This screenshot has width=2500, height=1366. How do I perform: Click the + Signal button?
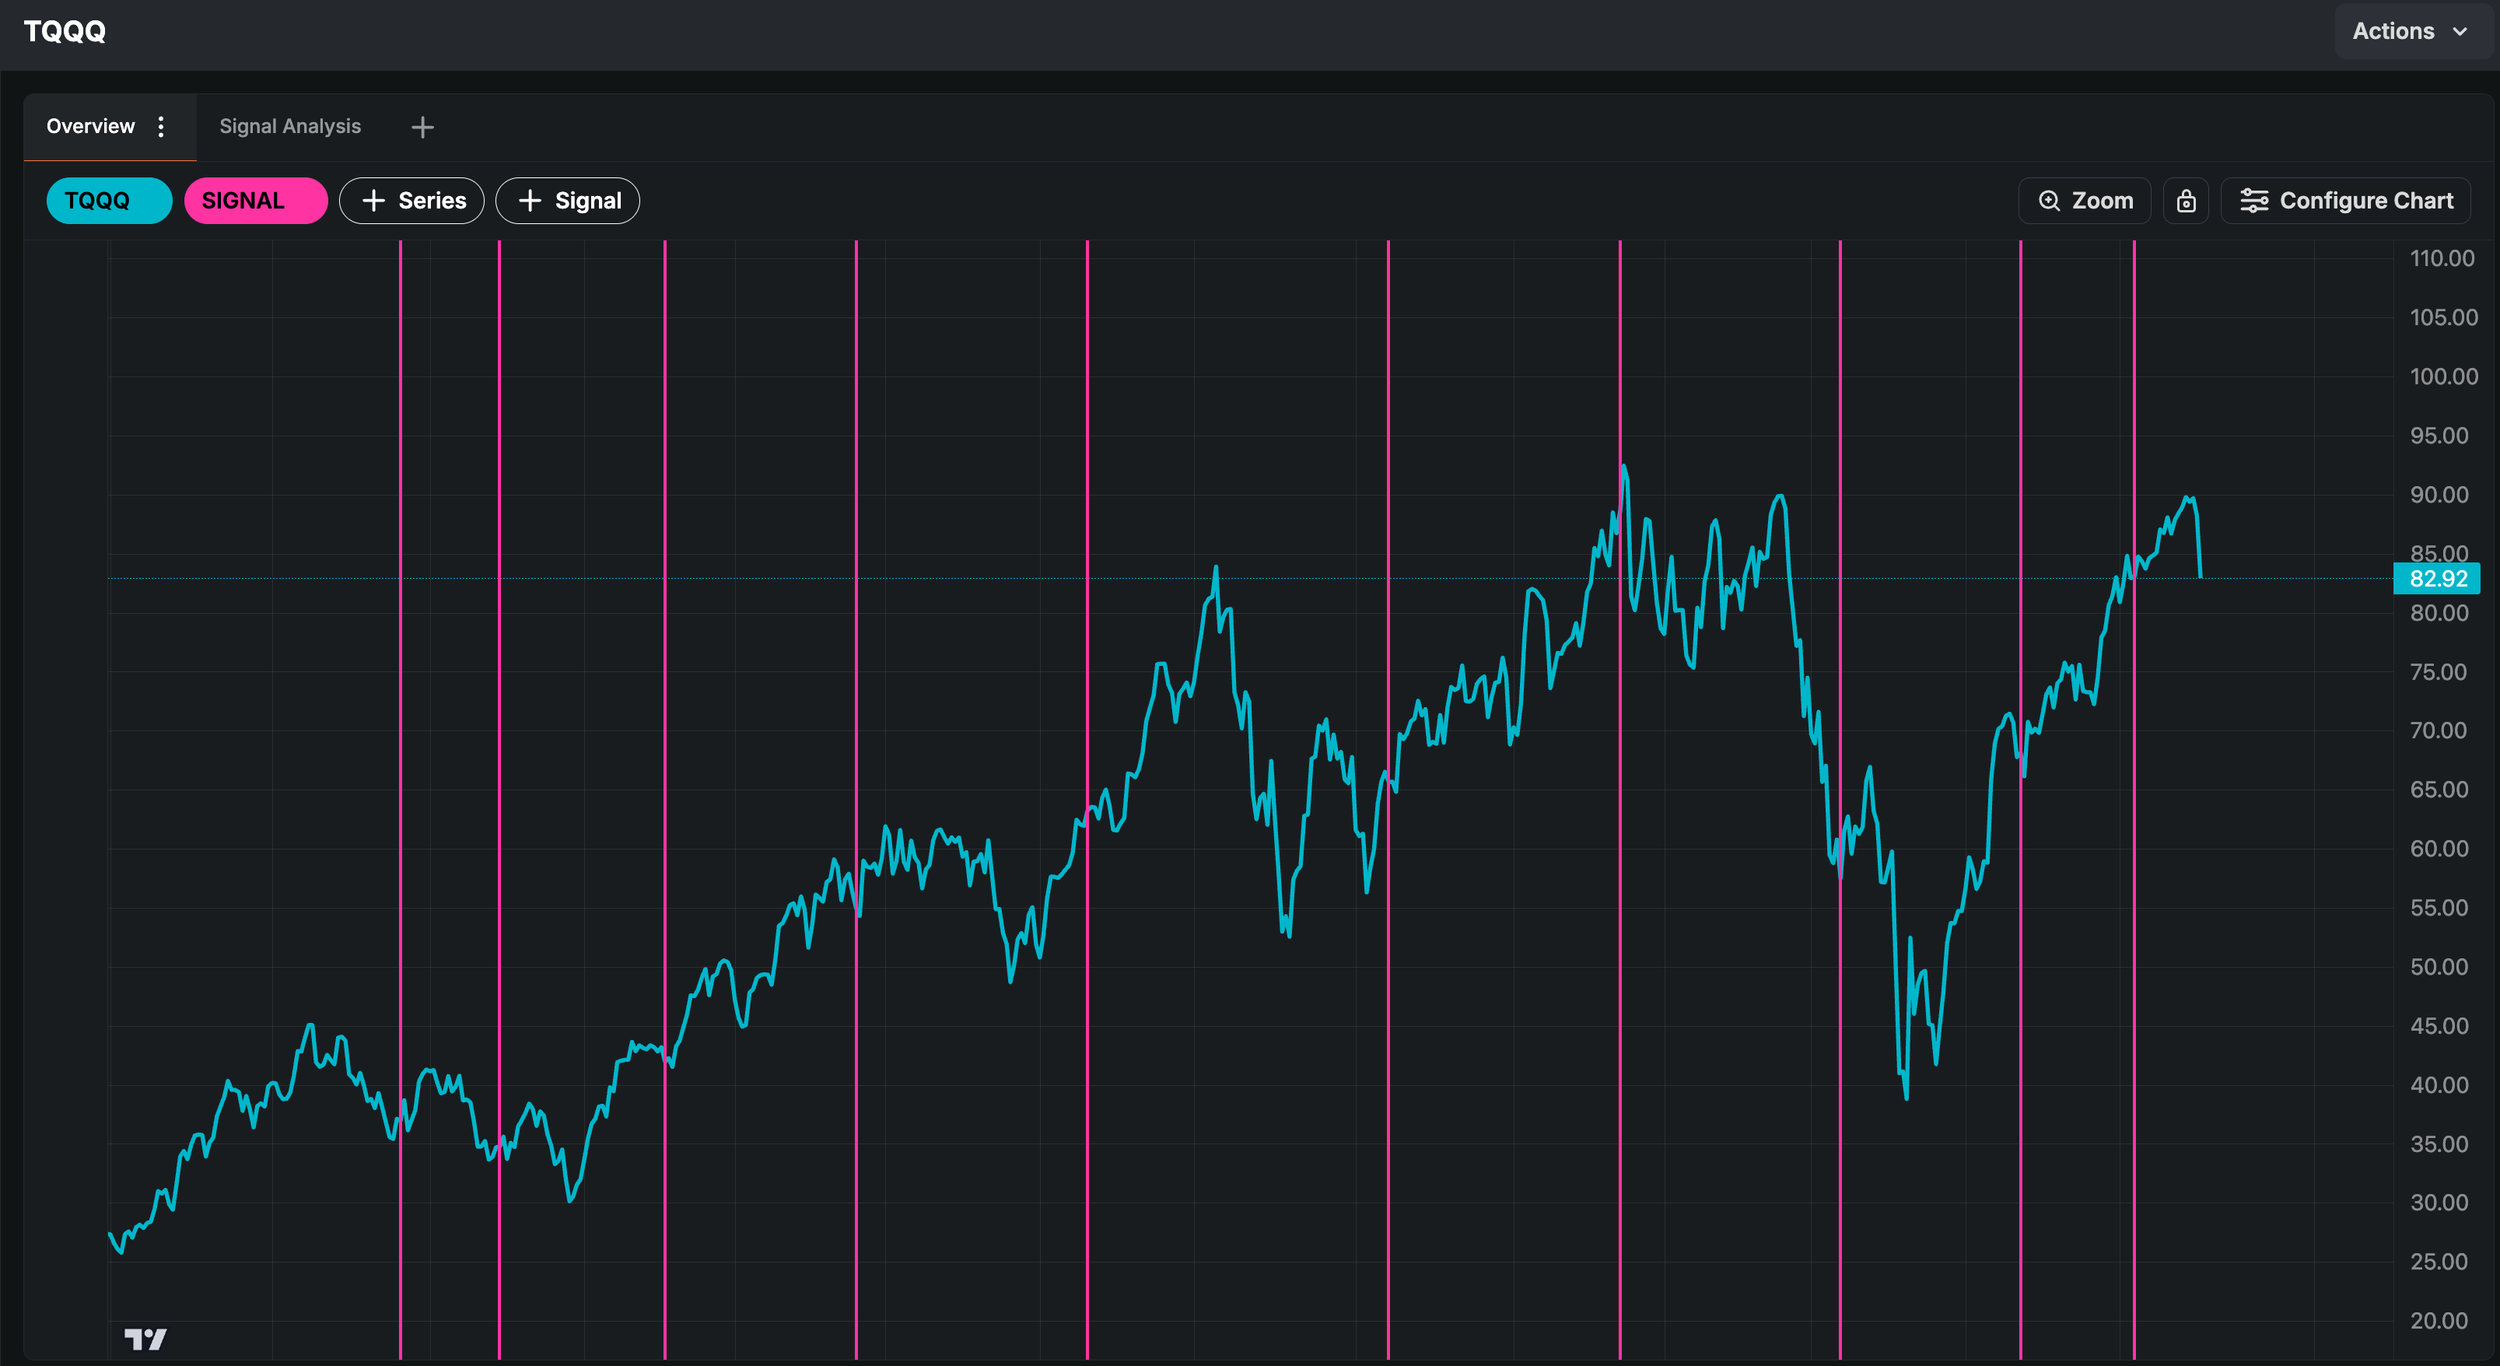568,201
